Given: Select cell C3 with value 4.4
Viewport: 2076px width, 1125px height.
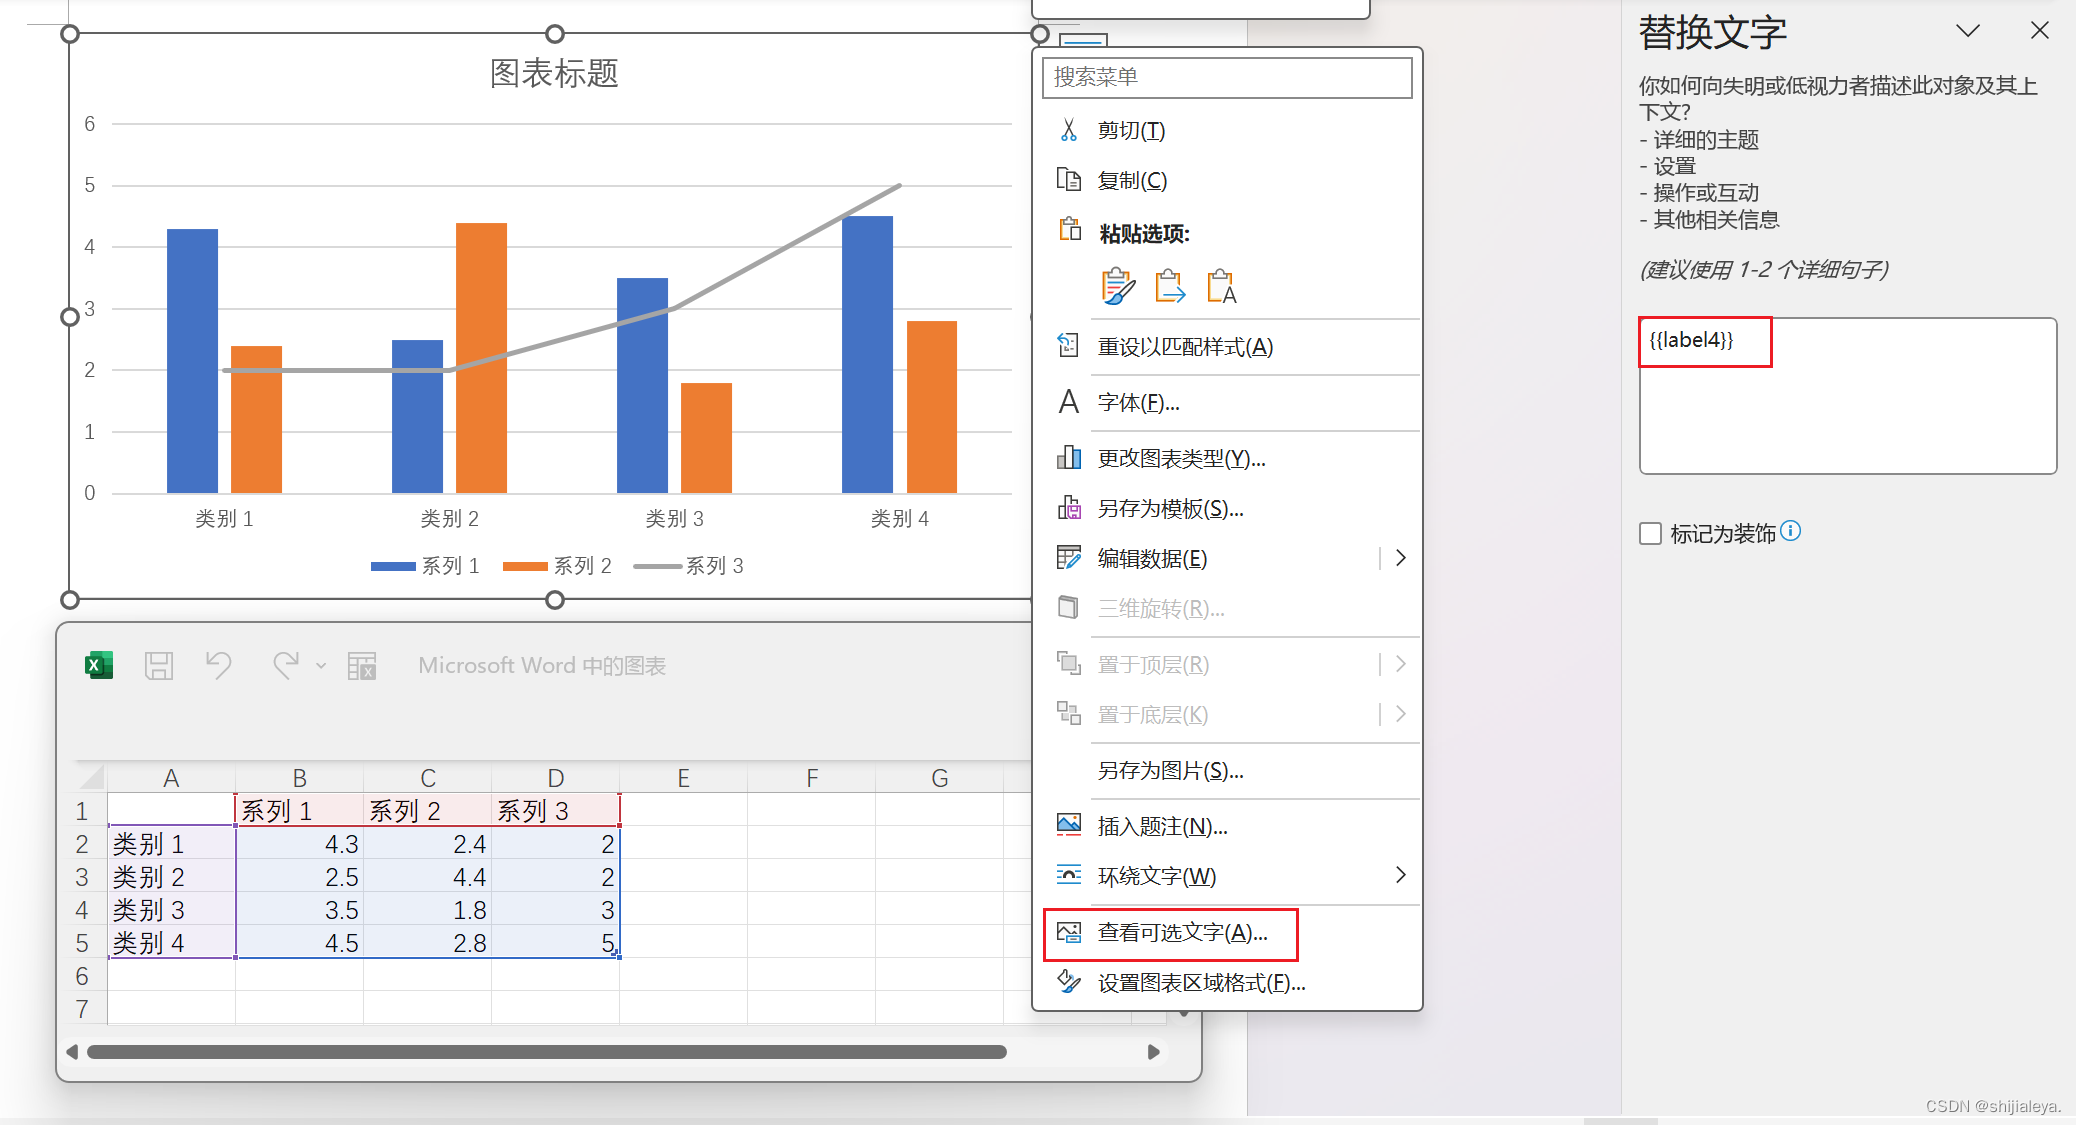Looking at the screenshot, I should [427, 876].
